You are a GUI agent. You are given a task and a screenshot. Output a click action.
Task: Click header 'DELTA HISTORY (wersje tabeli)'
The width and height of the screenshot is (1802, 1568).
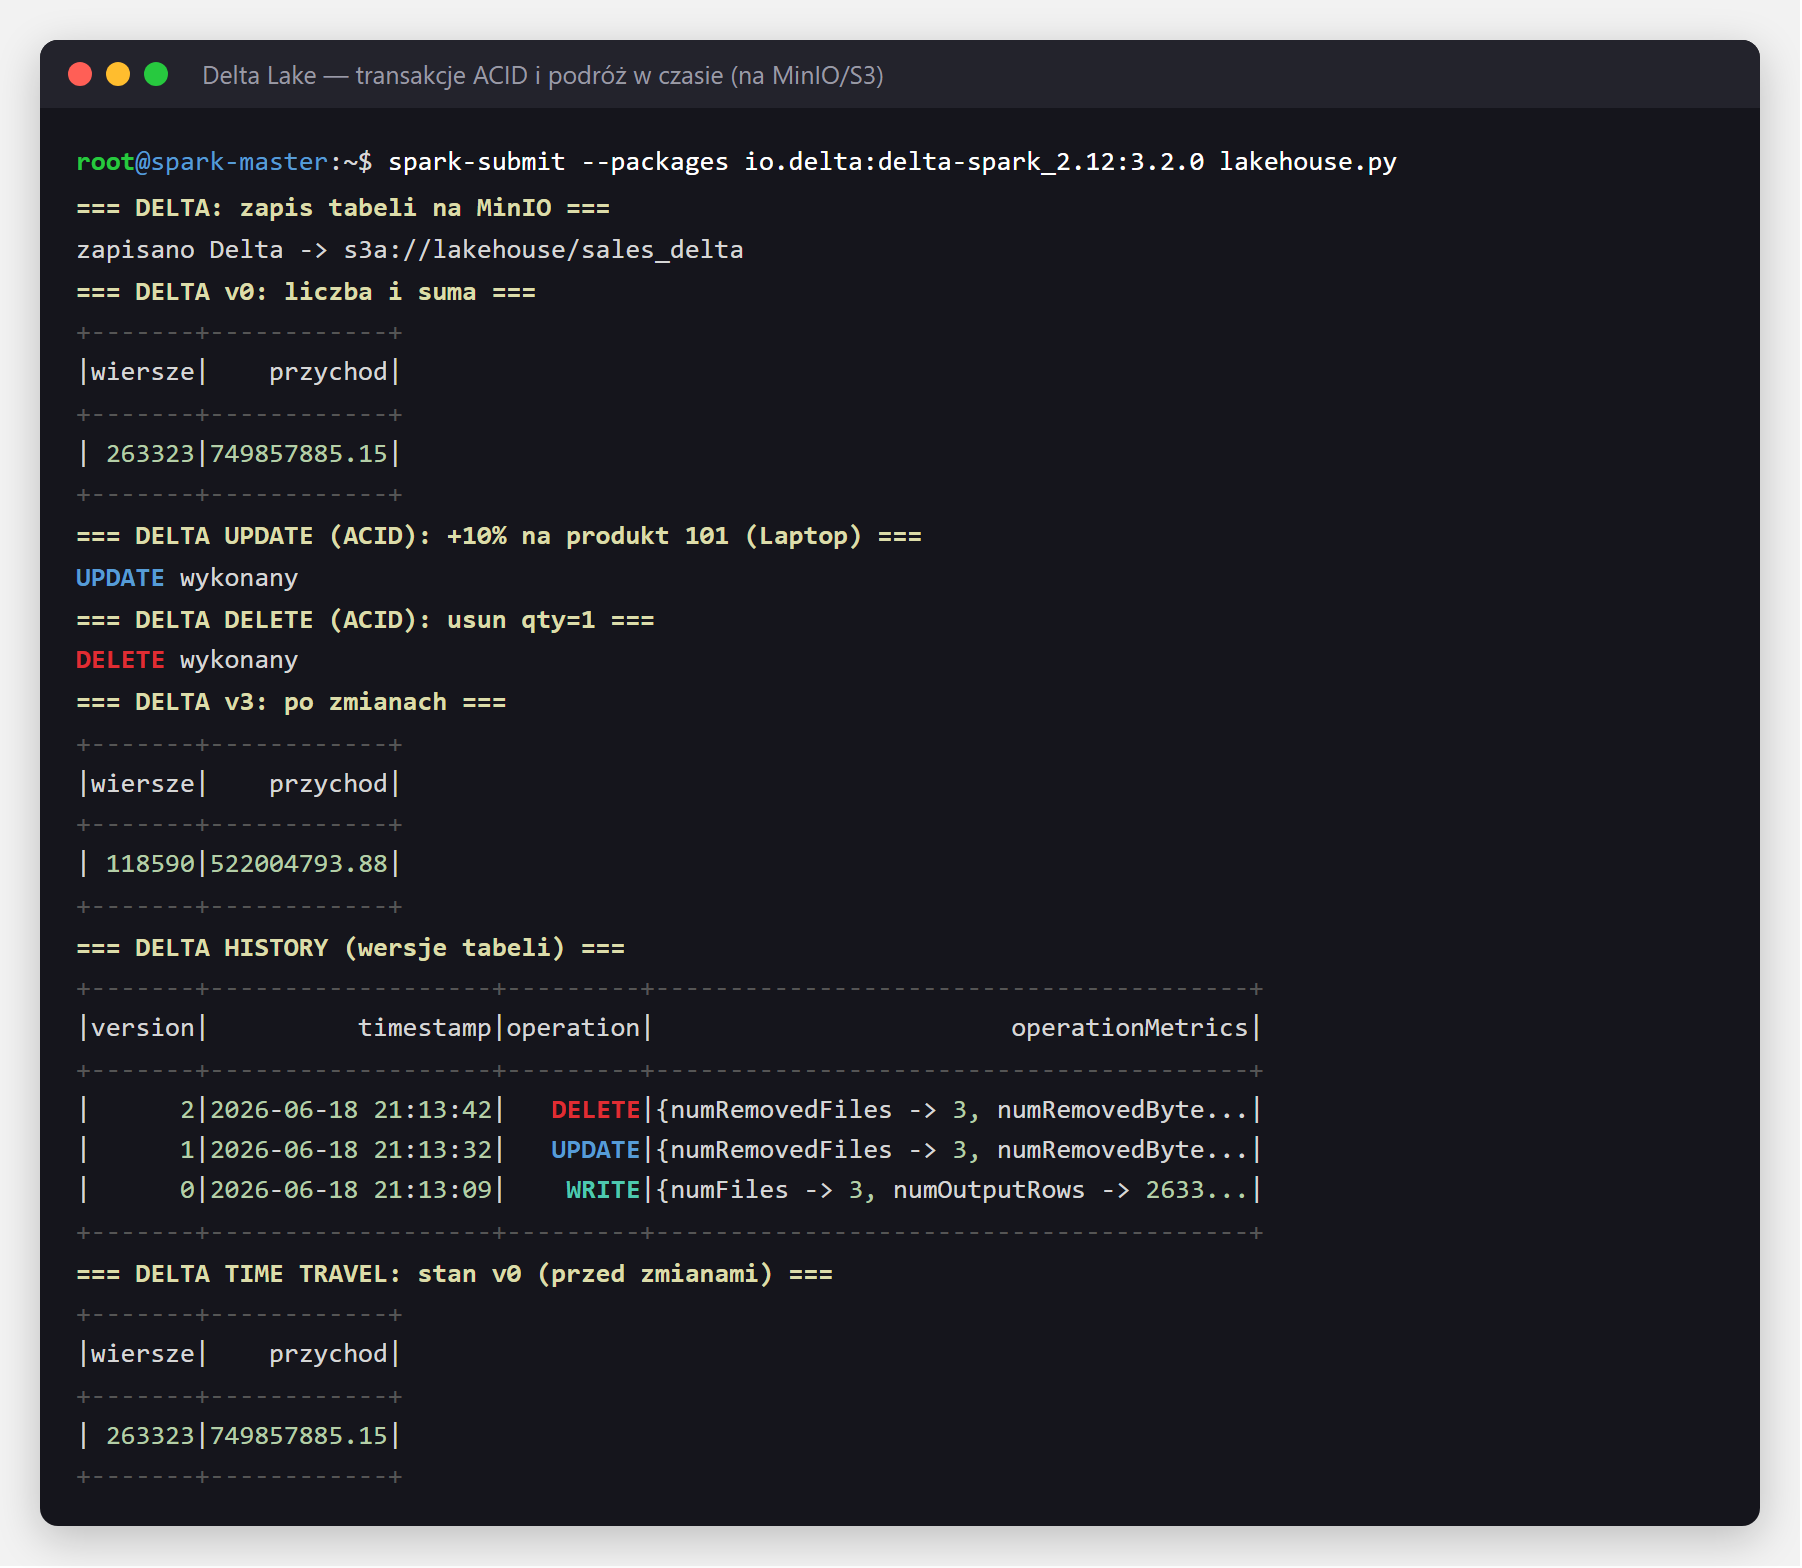[350, 948]
